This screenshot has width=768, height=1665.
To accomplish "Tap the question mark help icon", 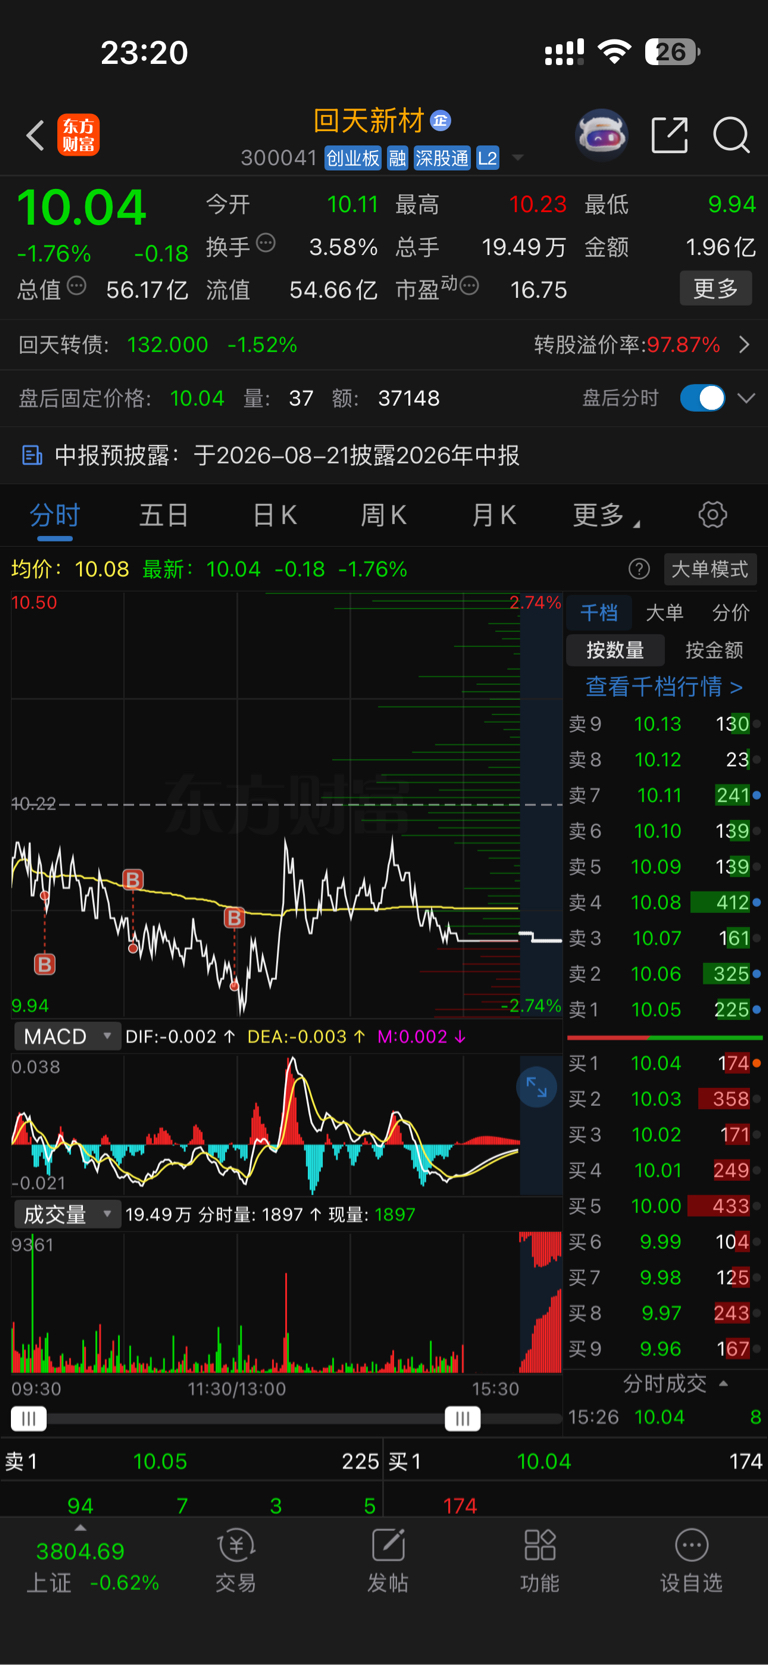I will pyautogui.click(x=639, y=569).
